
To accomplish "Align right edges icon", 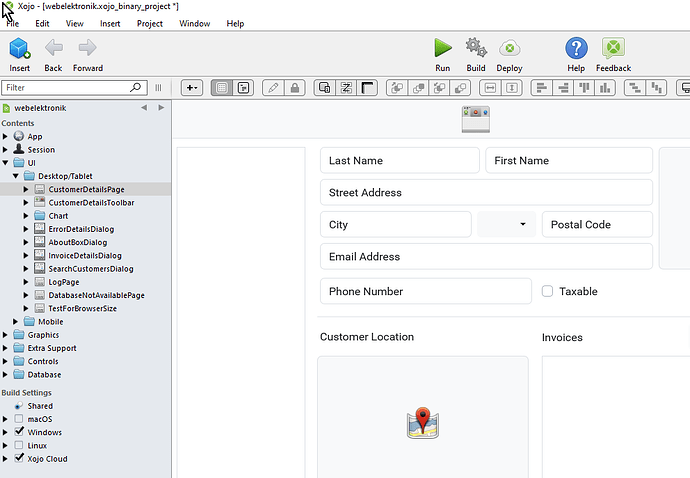I will 563,88.
